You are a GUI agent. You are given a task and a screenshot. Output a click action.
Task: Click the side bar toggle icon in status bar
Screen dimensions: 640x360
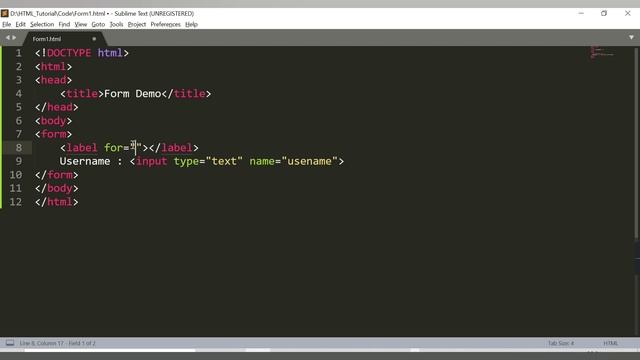(10, 343)
